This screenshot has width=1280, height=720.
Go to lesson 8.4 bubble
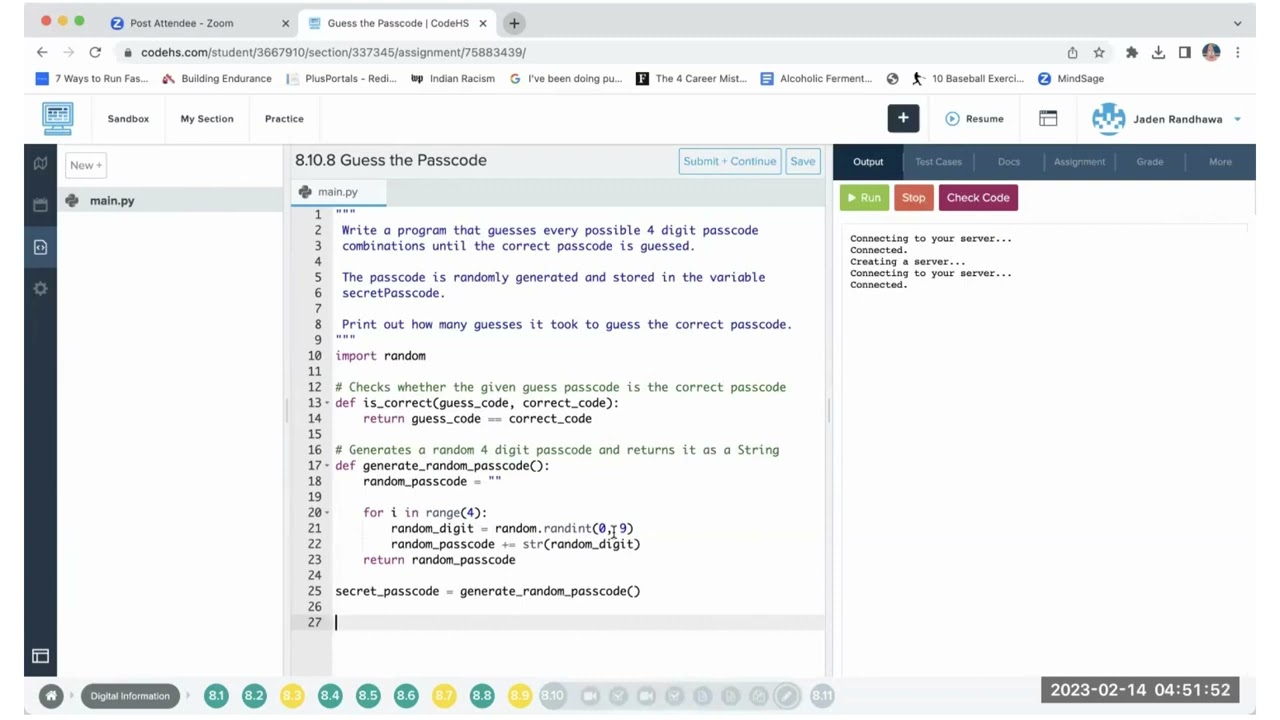tap(330, 695)
